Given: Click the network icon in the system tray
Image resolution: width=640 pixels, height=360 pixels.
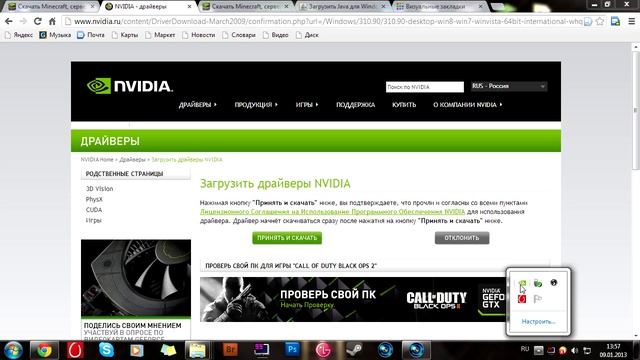Looking at the screenshot, I should click(587, 351).
